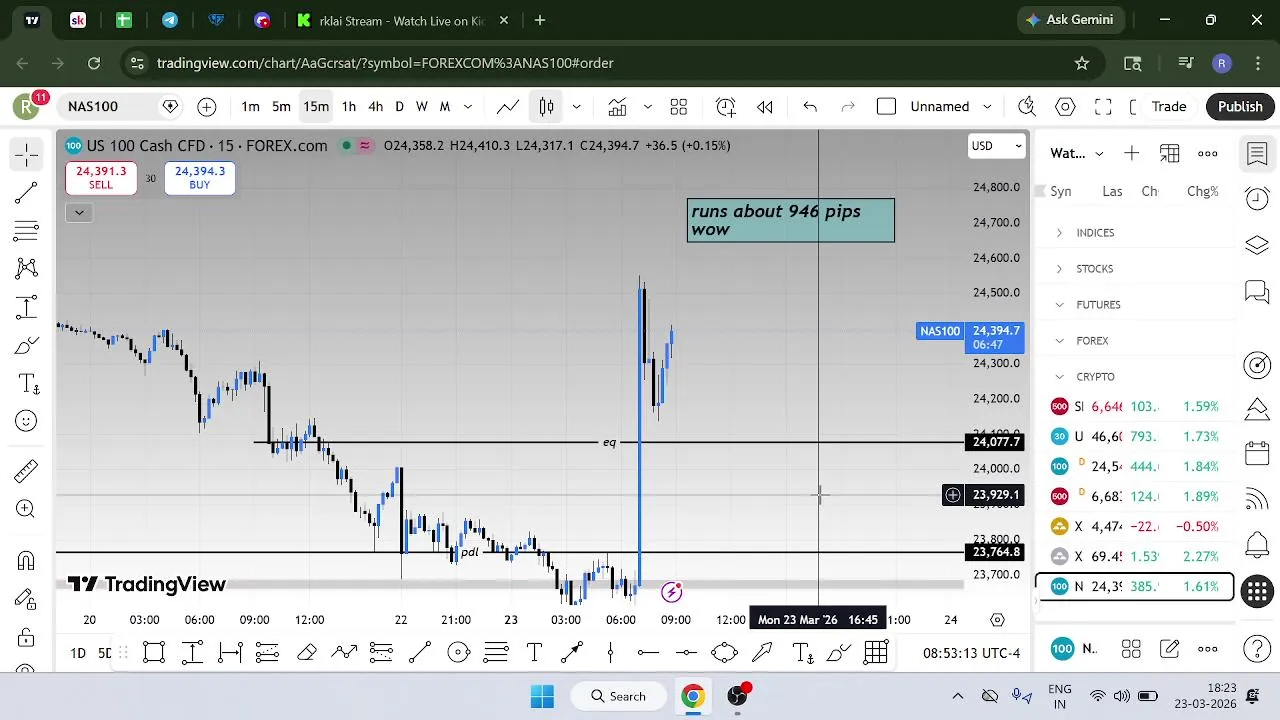Select the text annotation tool in left sidebar
The height and width of the screenshot is (720, 1280).
(27, 384)
